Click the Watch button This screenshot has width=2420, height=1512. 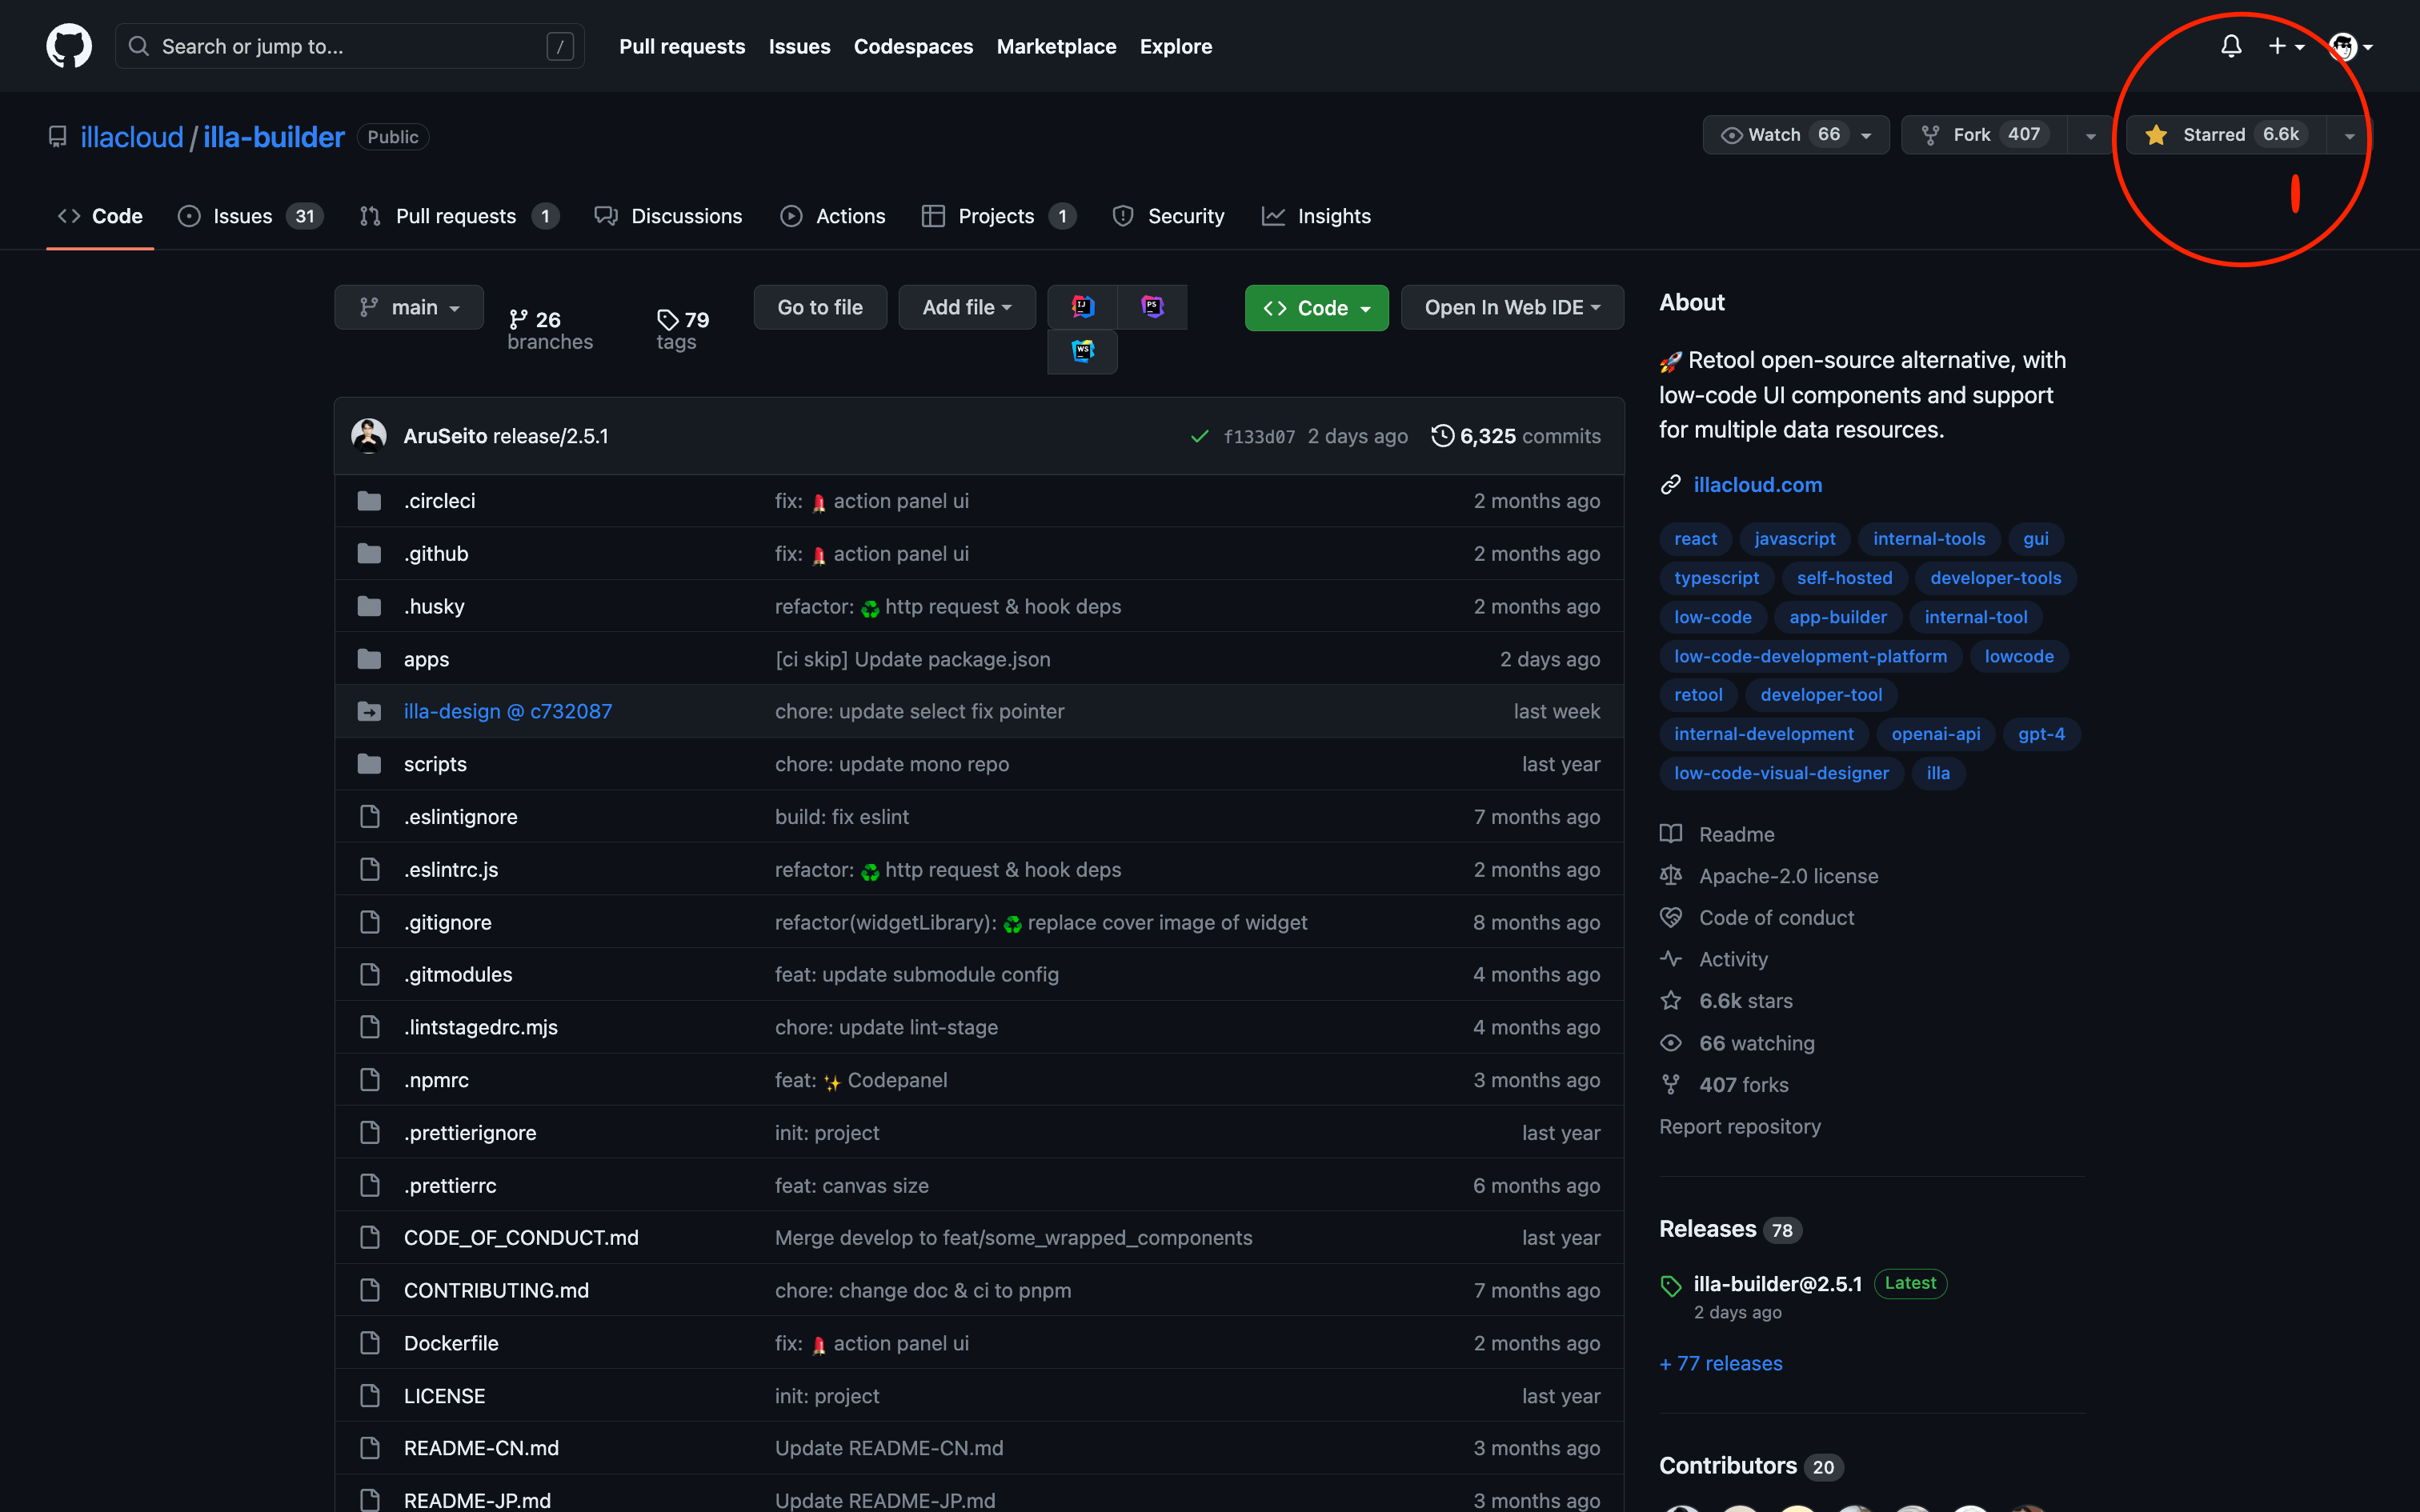tap(1796, 135)
